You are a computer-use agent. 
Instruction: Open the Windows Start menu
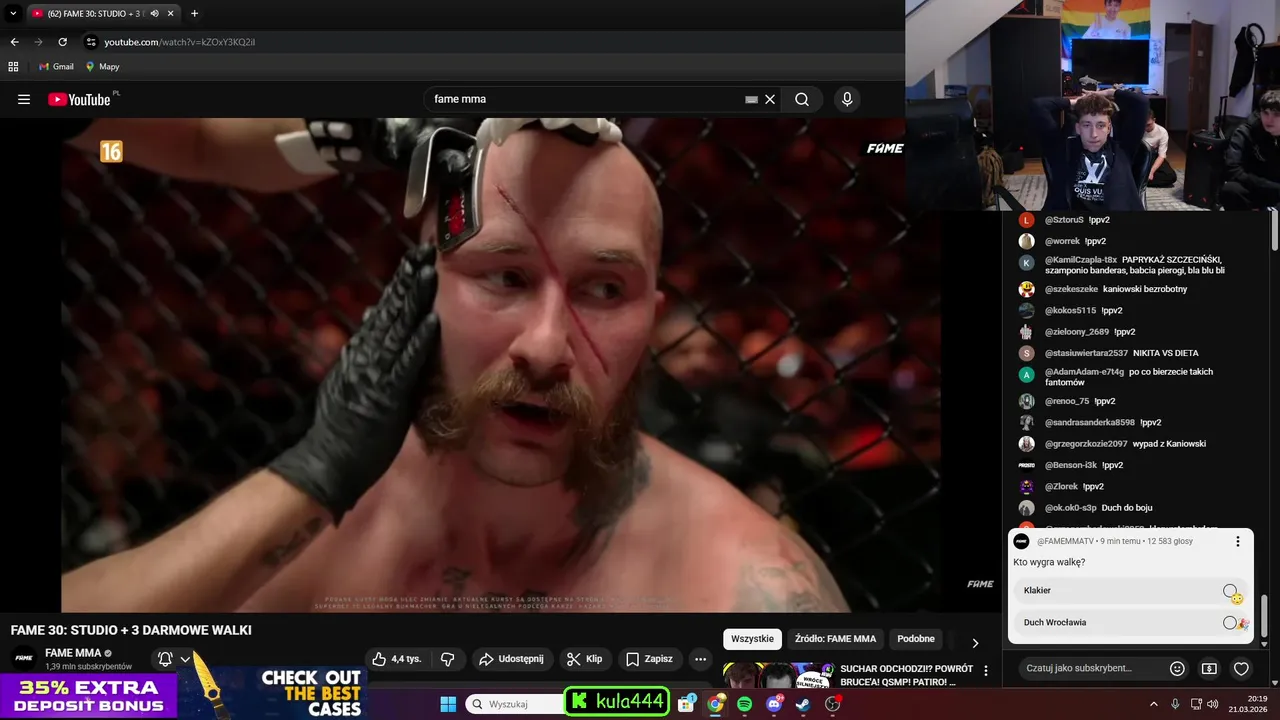pyautogui.click(x=448, y=704)
